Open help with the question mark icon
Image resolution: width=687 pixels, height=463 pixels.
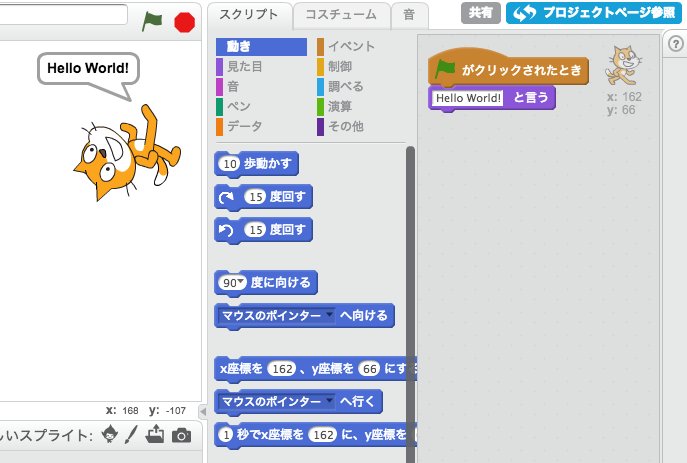[x=676, y=44]
